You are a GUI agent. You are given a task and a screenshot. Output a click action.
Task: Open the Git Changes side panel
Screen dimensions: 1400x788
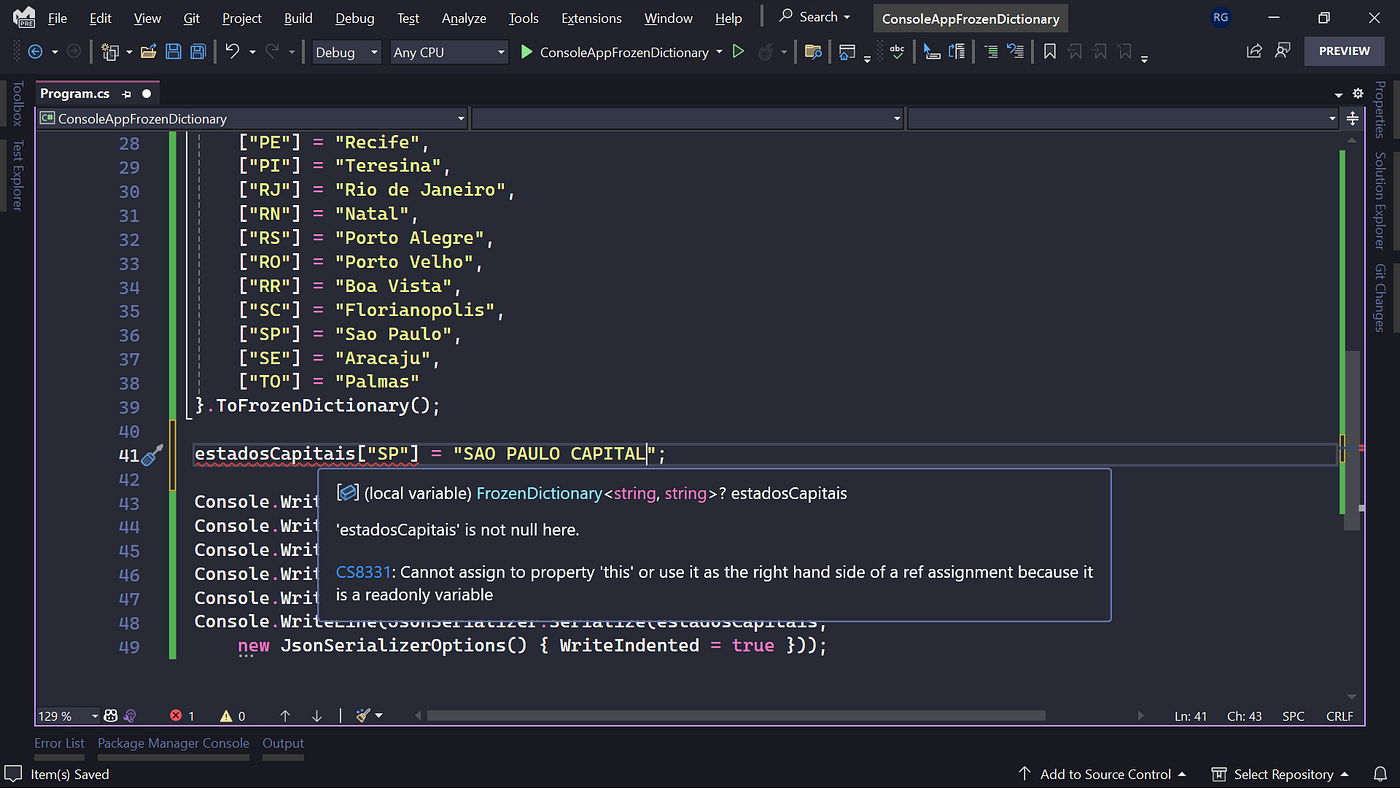(1380, 298)
